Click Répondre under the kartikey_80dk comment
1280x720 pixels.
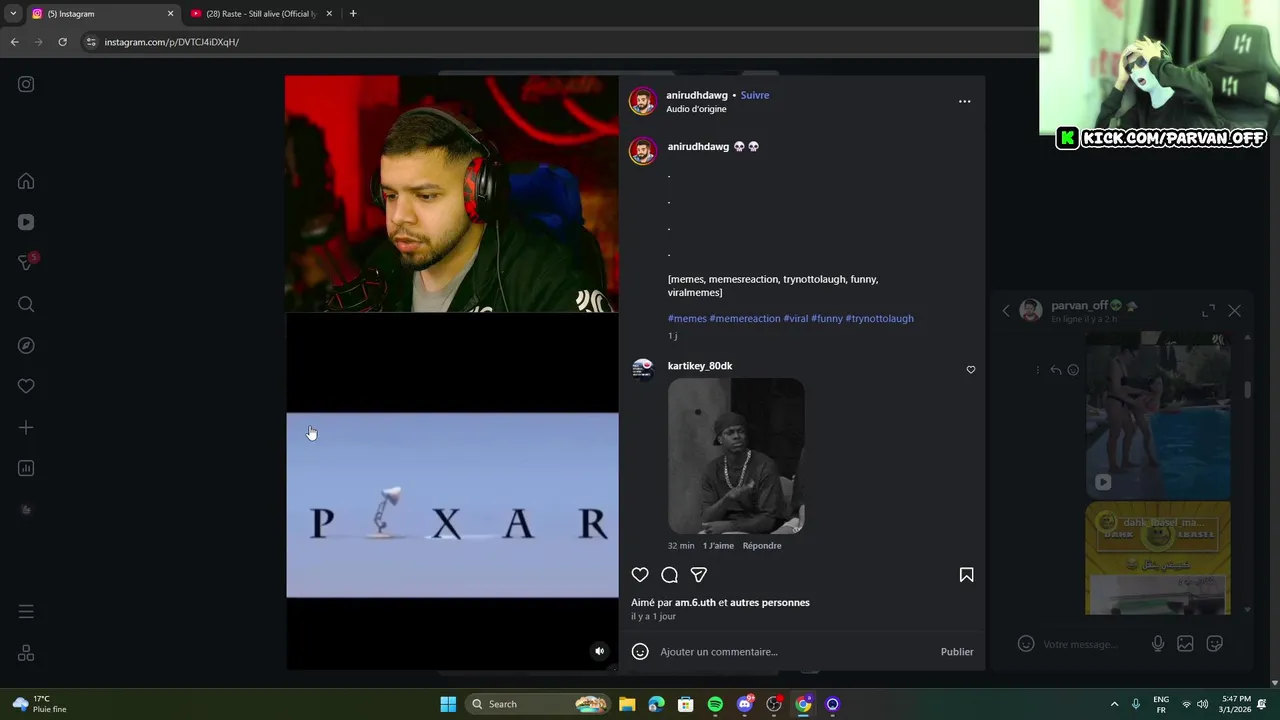click(x=762, y=546)
